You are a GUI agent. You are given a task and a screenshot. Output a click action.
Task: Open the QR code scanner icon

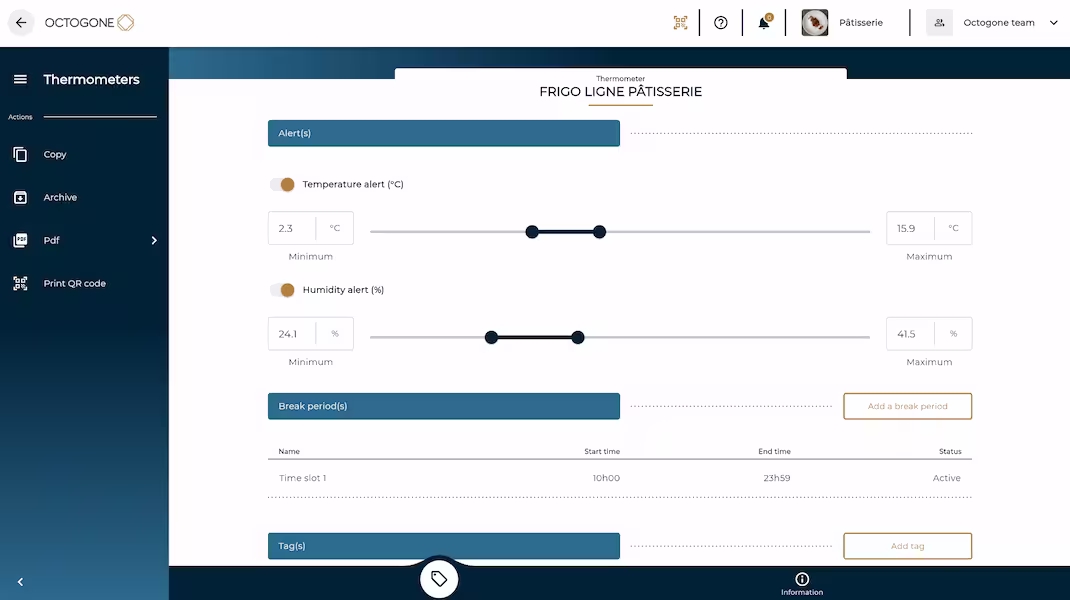680,23
